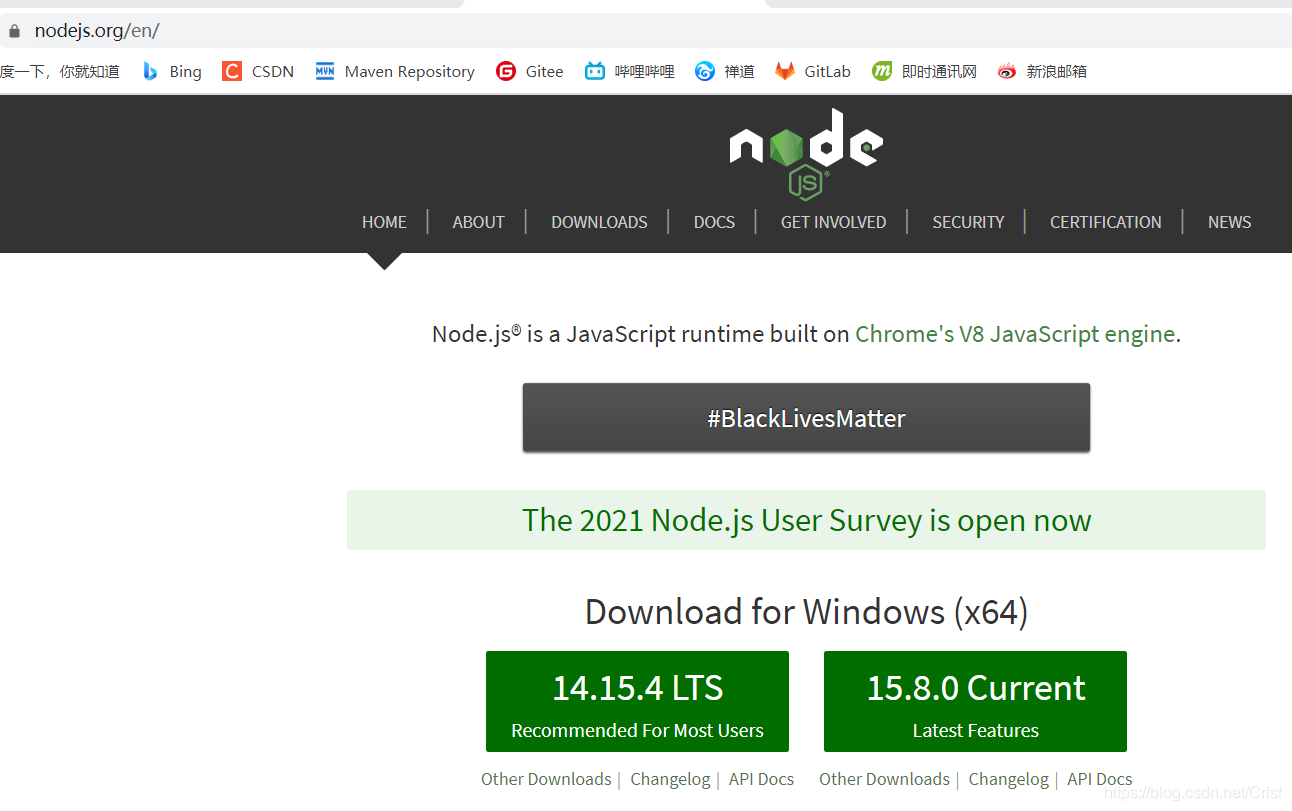The image size is (1292, 811).
Task: Open the ABOUT nav item
Action: (478, 222)
